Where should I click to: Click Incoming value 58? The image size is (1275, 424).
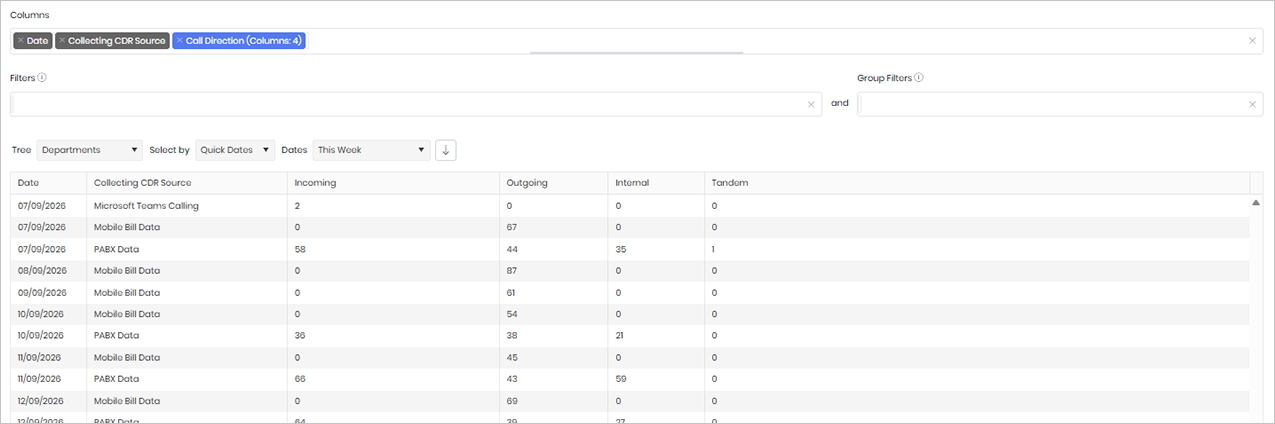pos(300,249)
